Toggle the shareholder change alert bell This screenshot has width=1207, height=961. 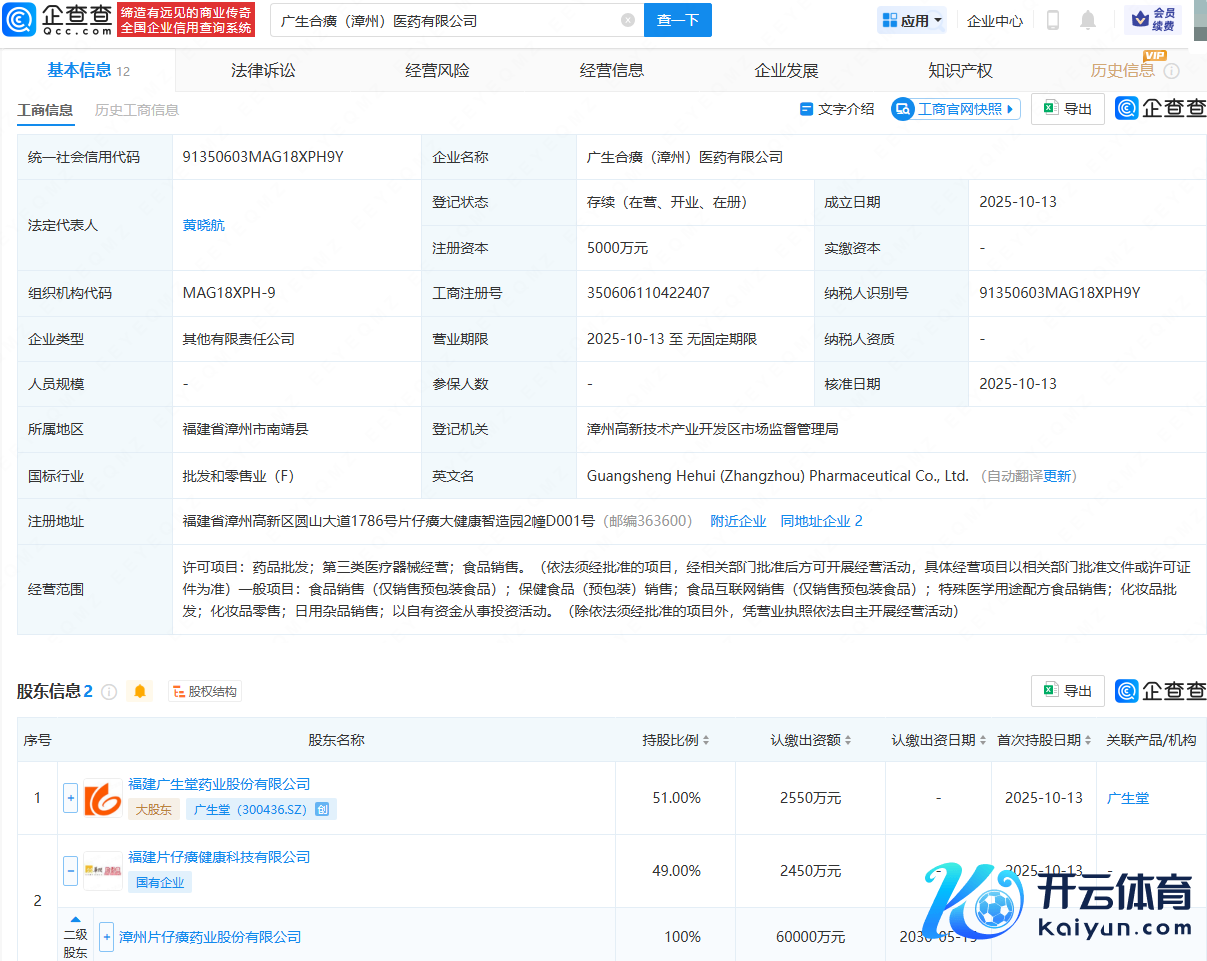(x=140, y=691)
